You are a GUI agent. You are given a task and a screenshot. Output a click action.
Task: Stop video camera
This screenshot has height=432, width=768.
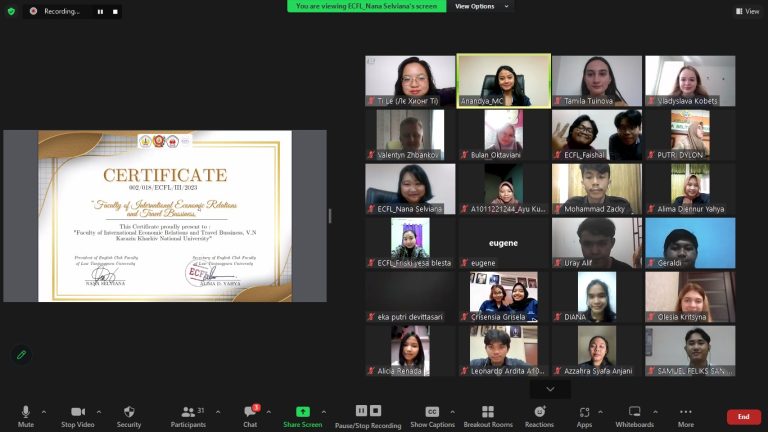coord(76,415)
